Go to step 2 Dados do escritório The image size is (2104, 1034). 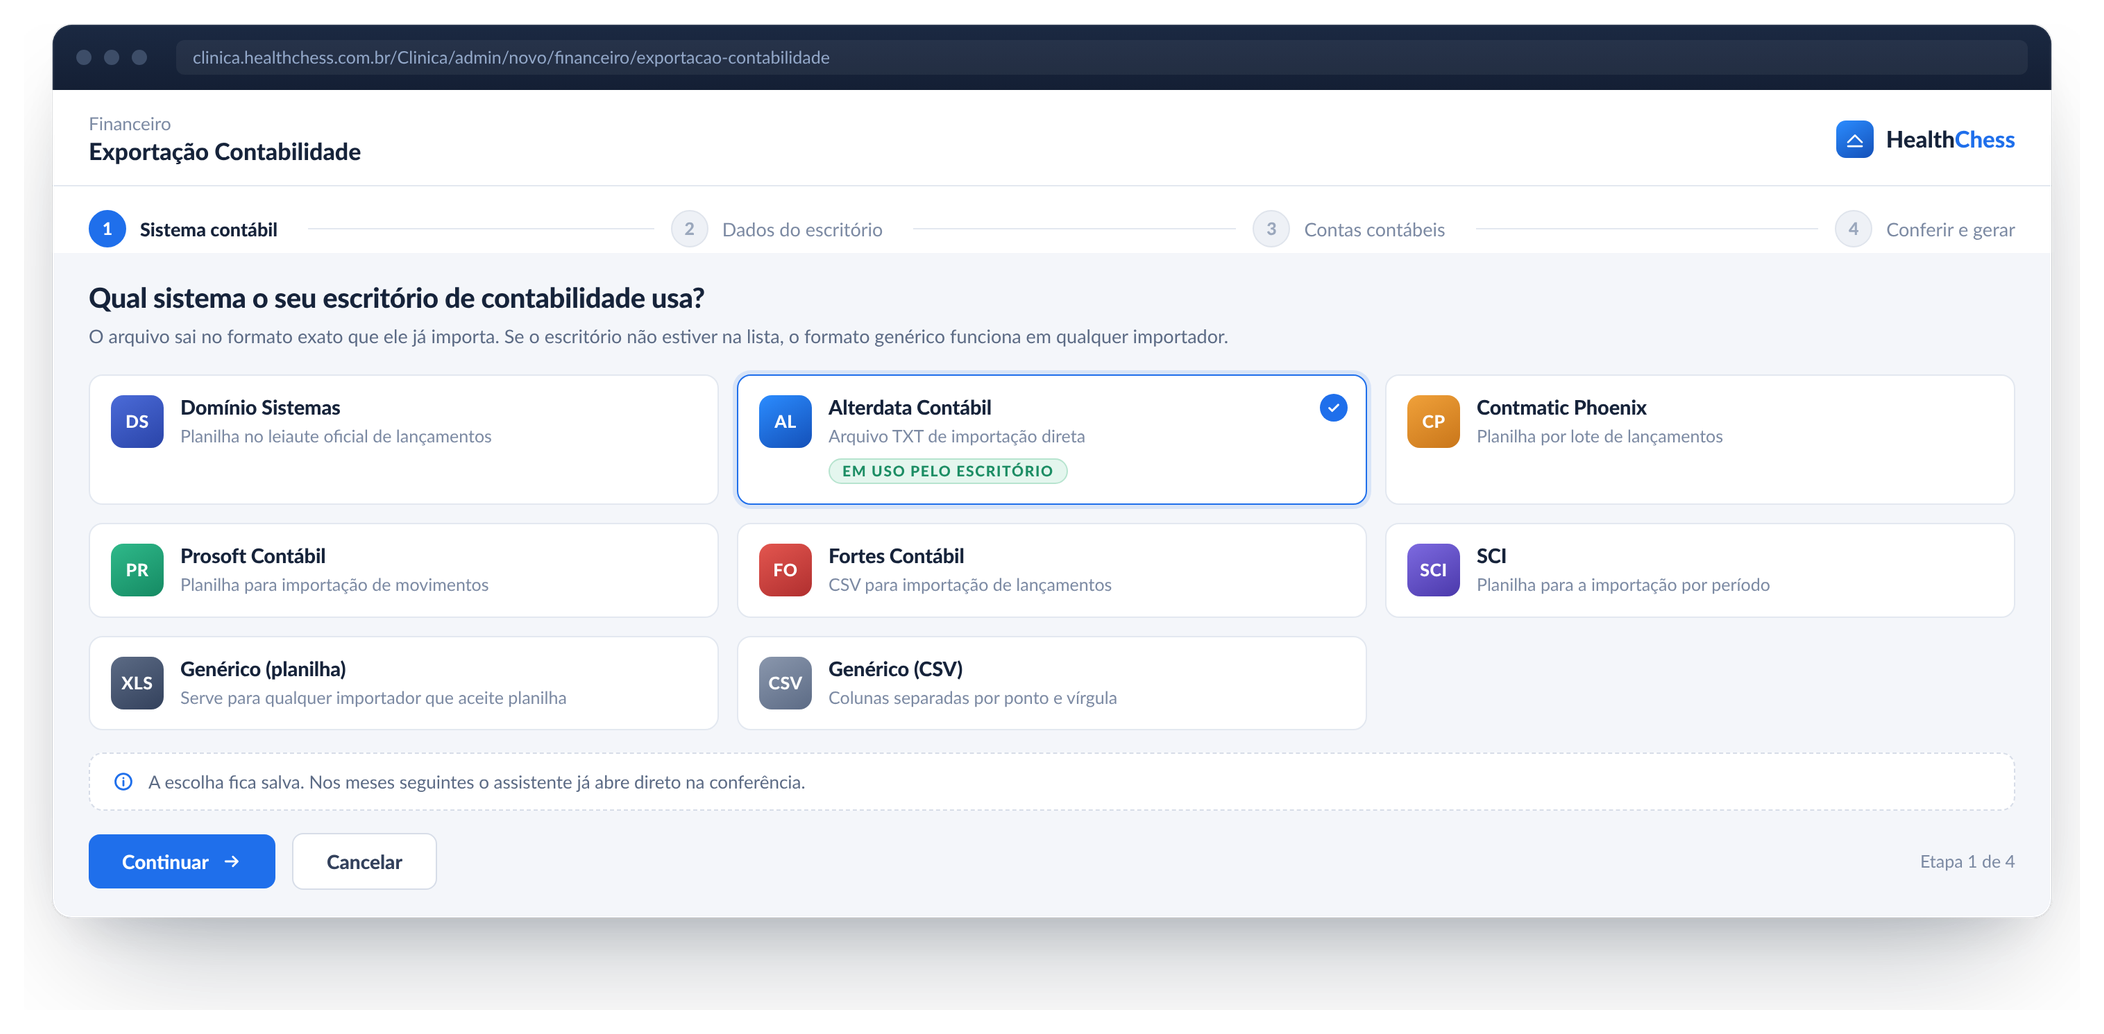coord(777,229)
